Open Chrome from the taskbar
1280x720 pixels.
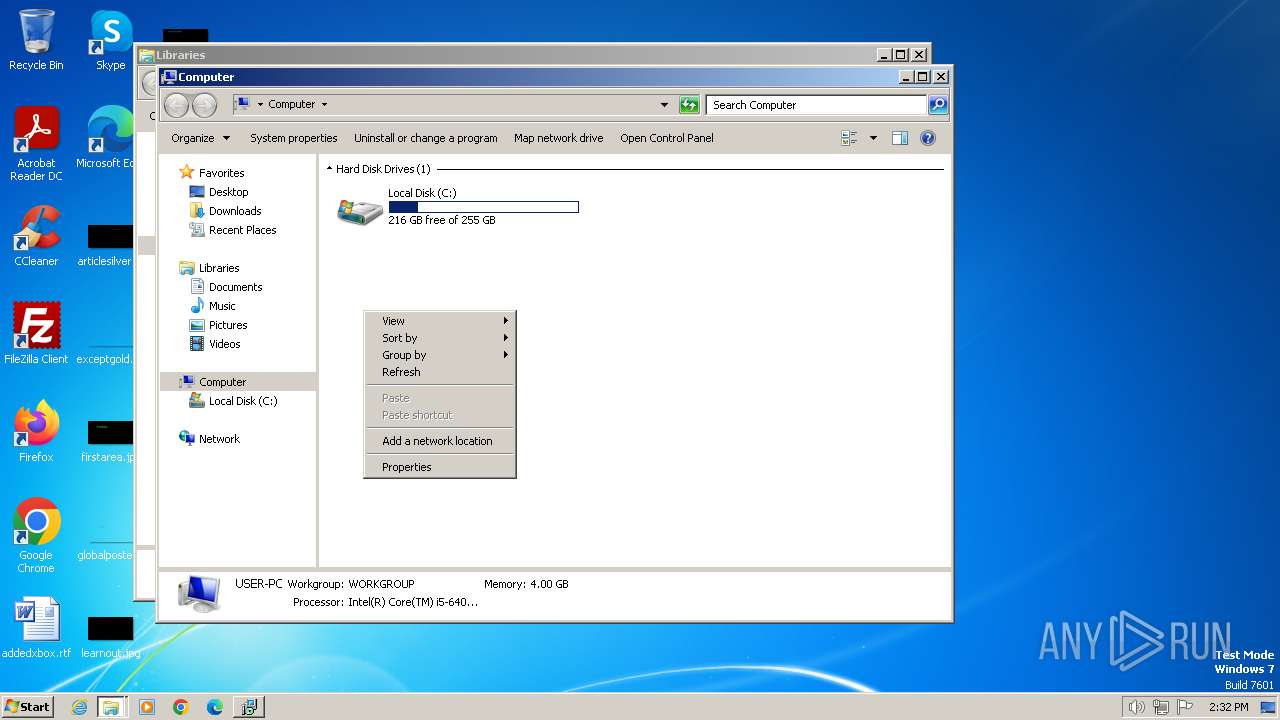pos(181,707)
